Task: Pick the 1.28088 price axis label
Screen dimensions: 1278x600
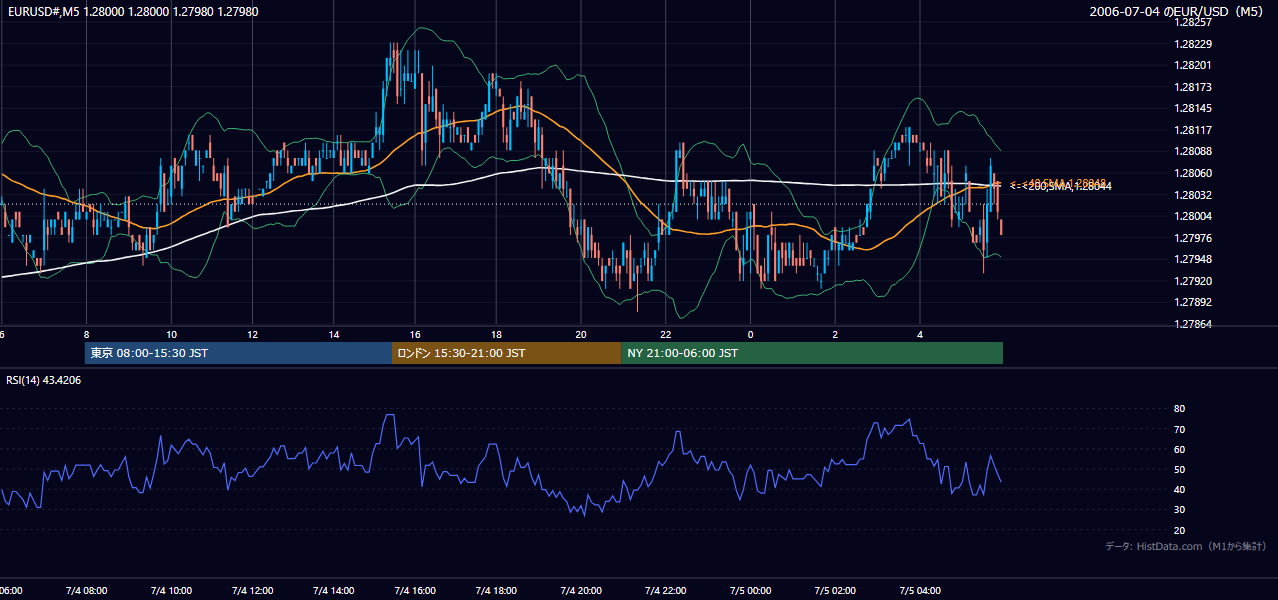Action: pos(1193,151)
